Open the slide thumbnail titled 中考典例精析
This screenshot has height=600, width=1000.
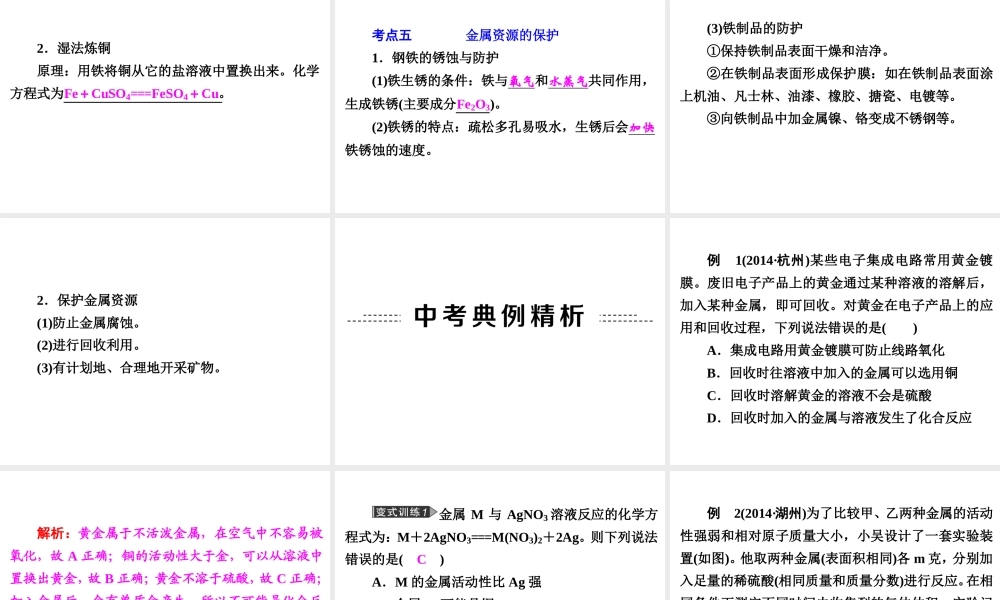(499, 341)
